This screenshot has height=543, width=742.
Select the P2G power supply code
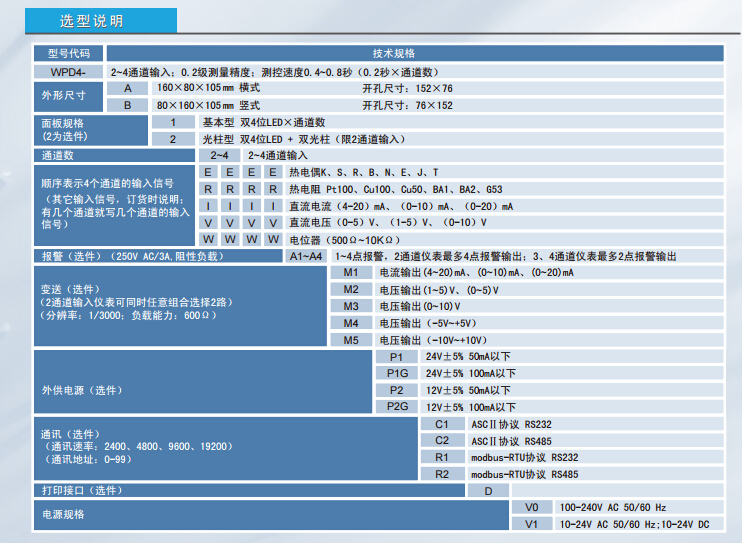coord(397,407)
